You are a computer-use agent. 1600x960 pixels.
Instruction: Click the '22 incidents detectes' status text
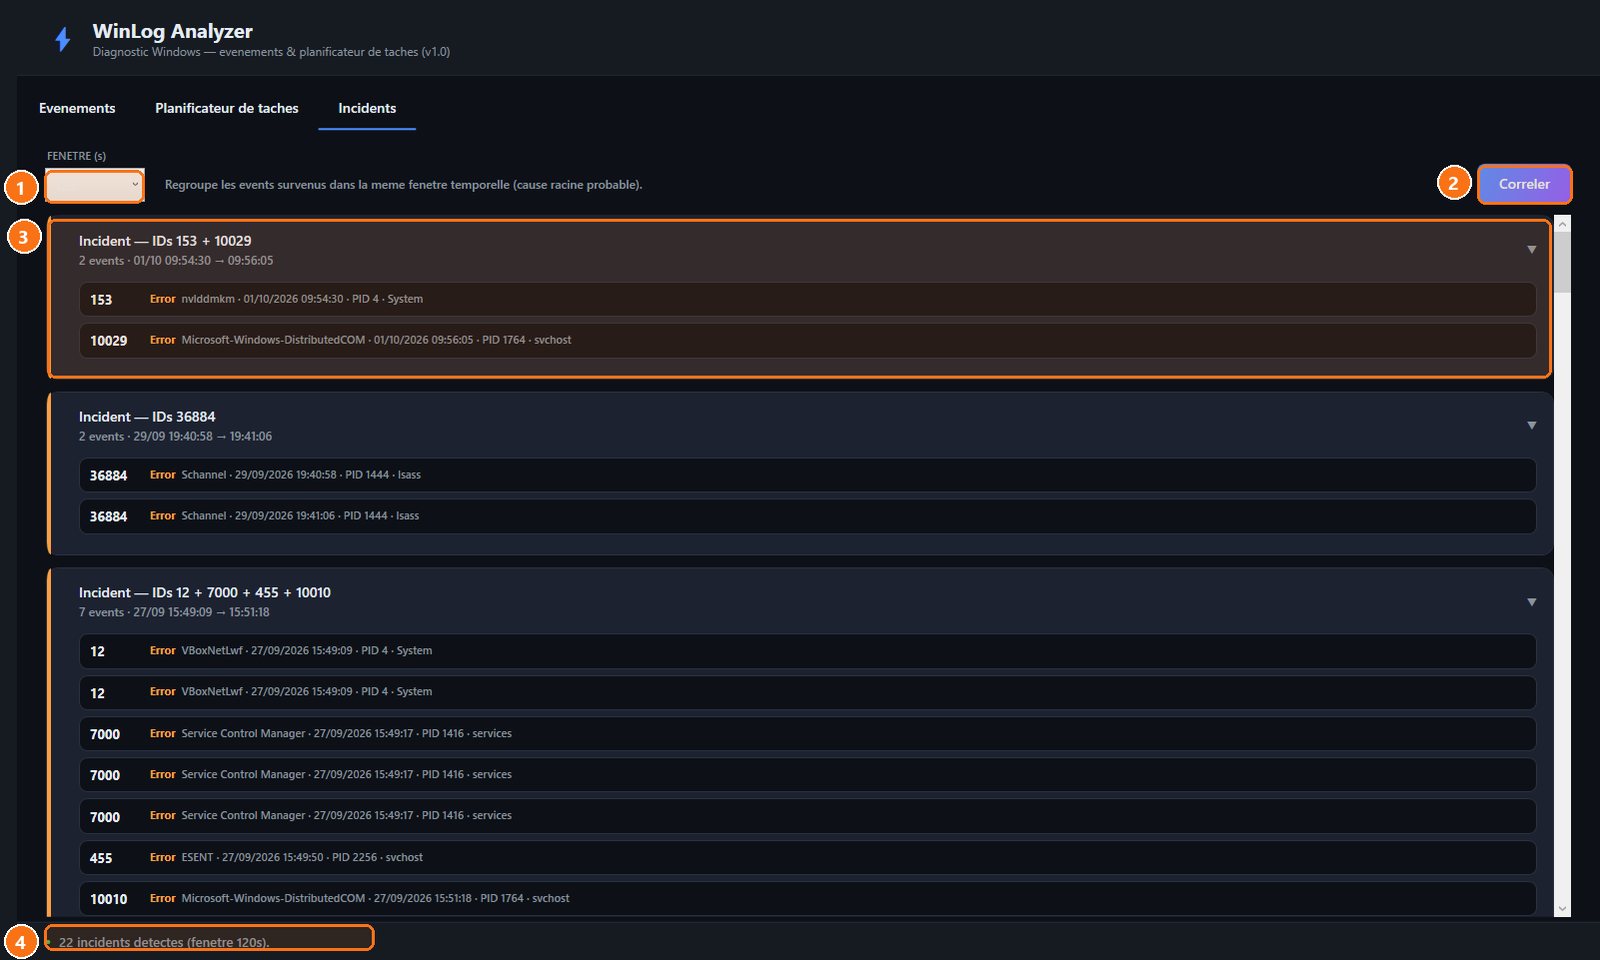click(164, 942)
